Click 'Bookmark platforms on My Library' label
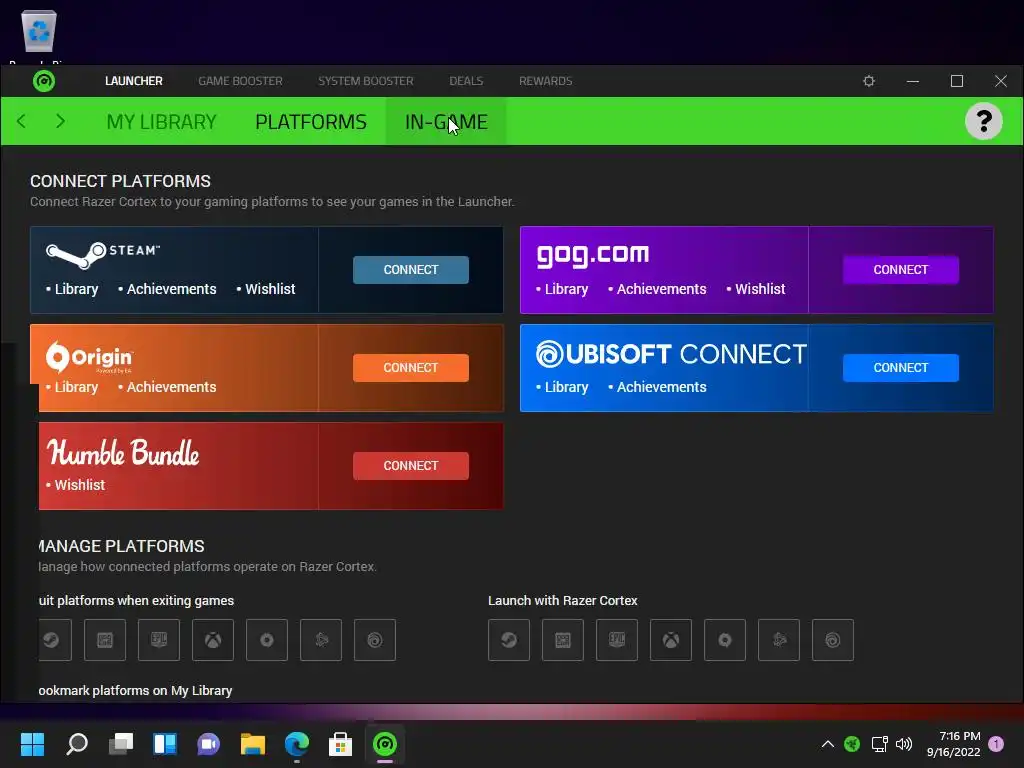This screenshot has width=1024, height=768. 135,690
